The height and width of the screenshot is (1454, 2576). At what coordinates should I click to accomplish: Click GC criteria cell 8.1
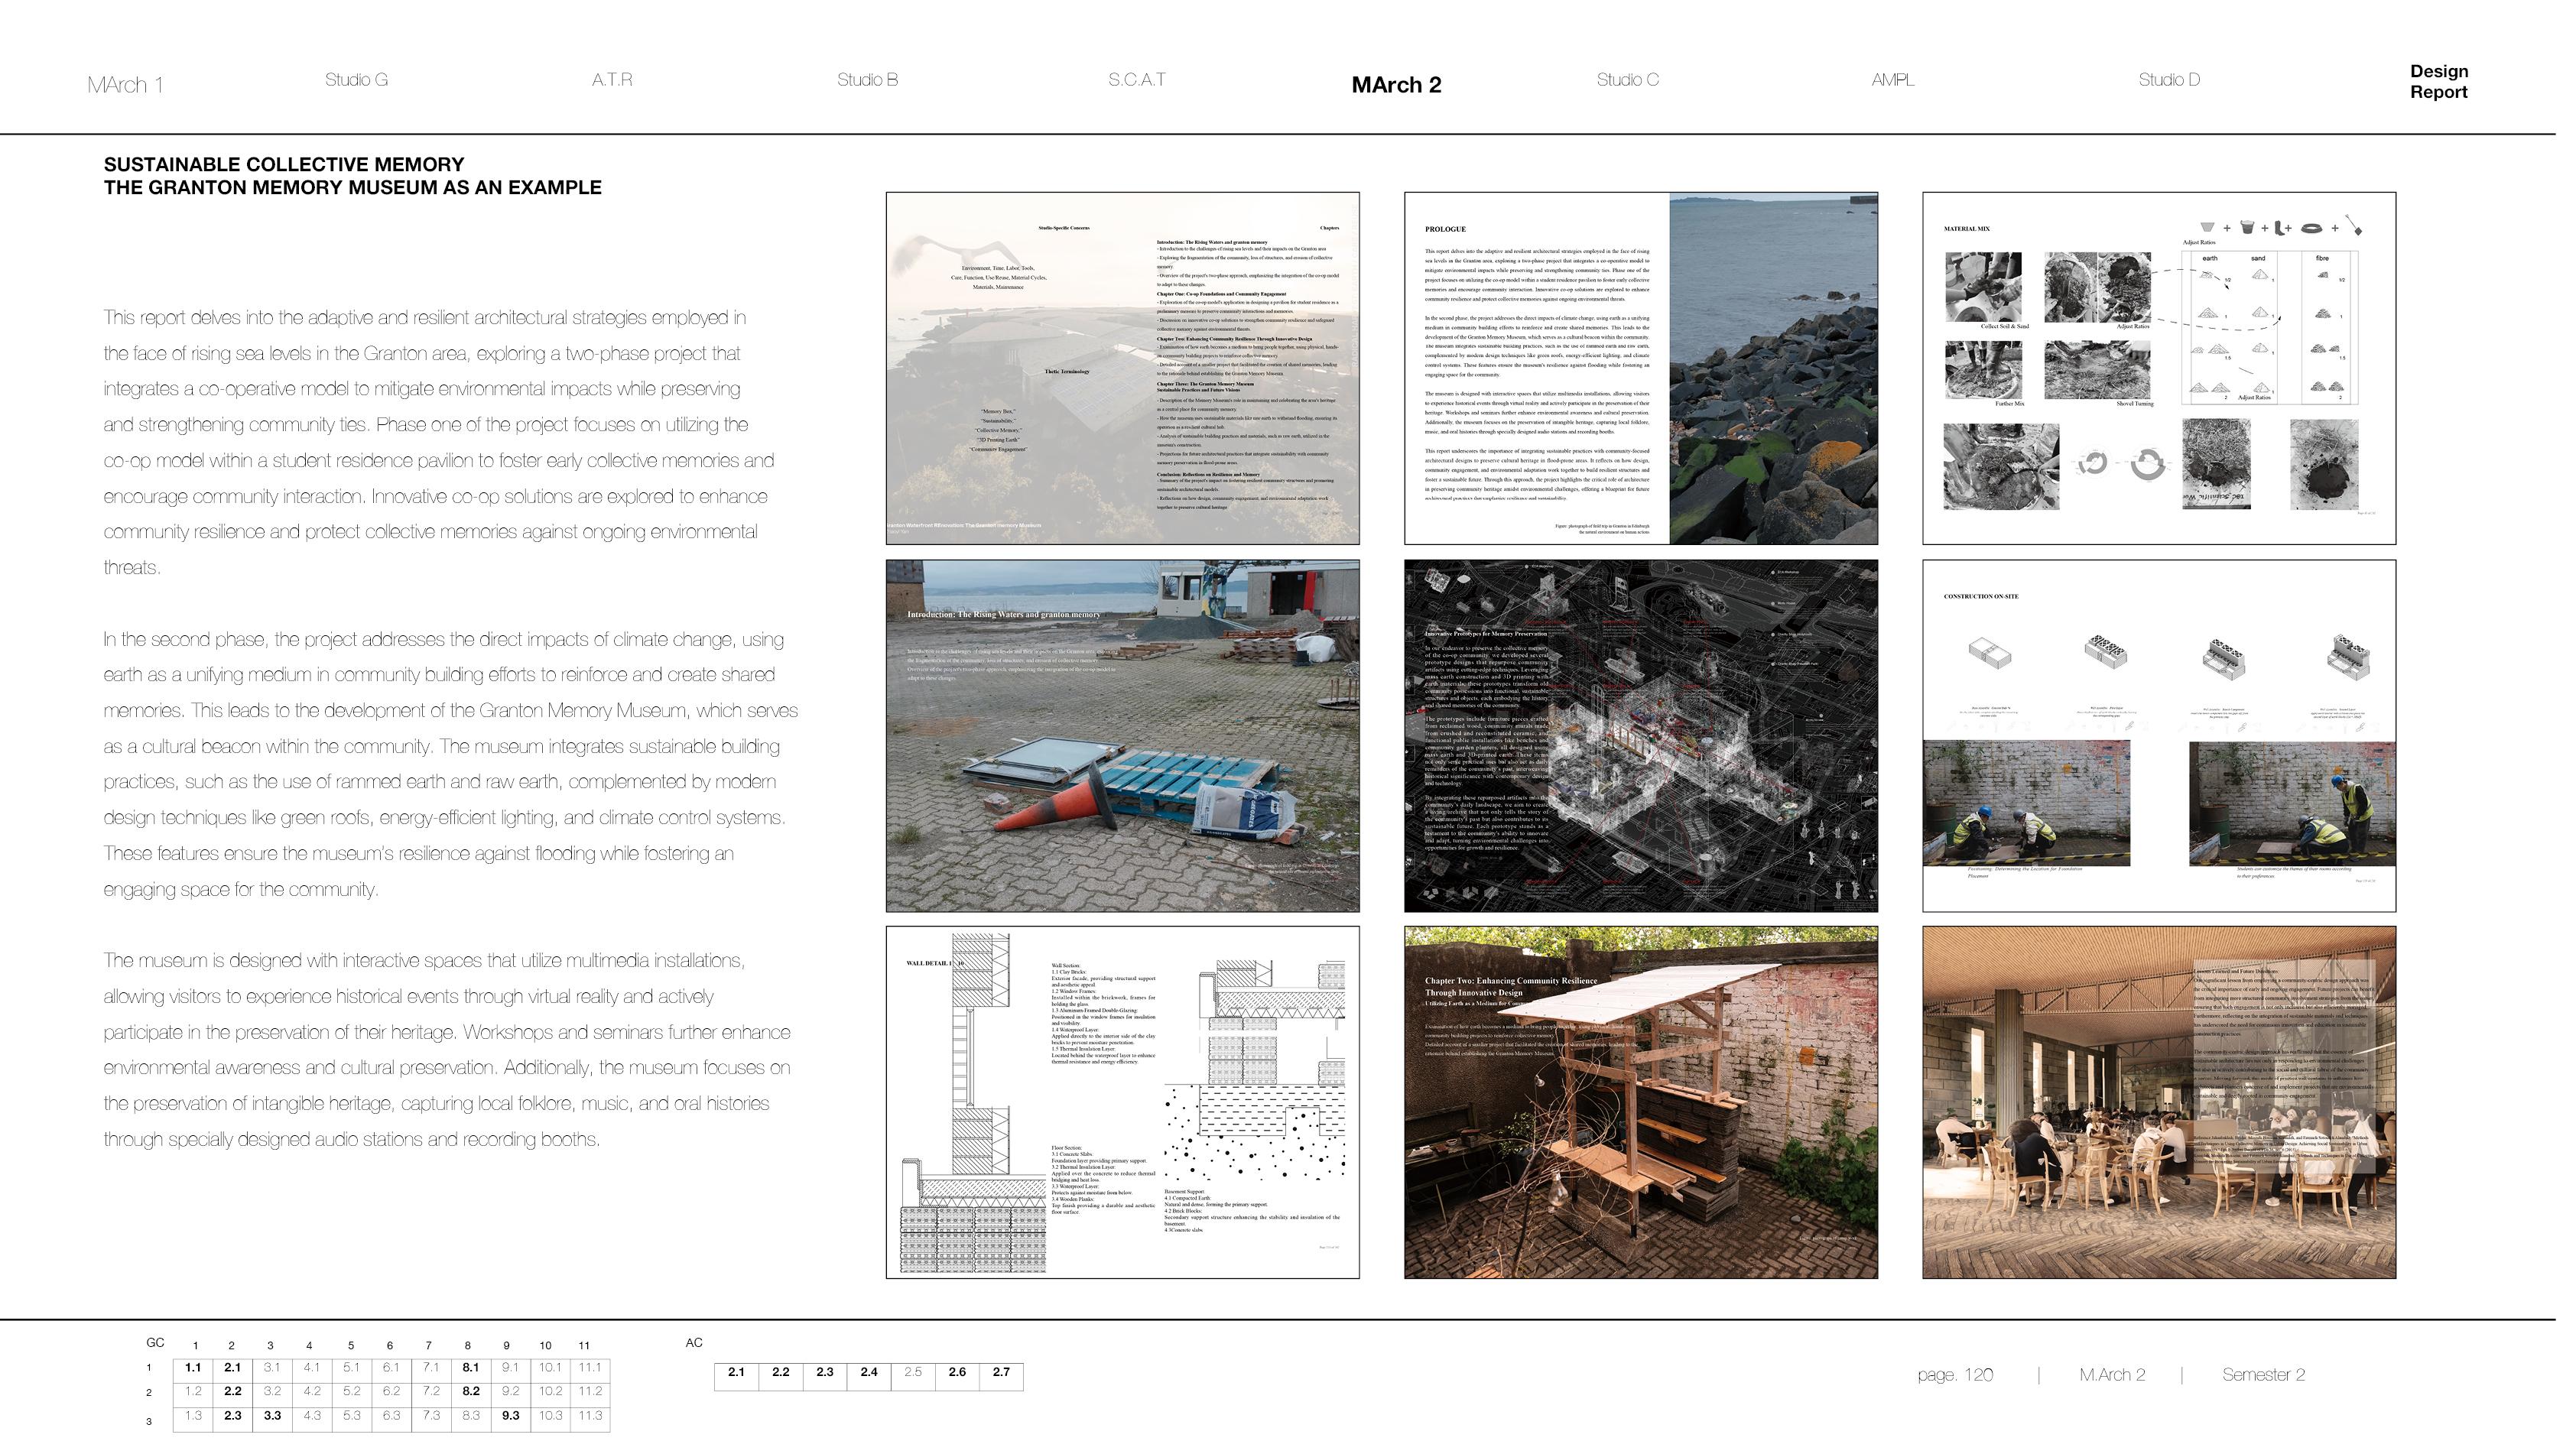[470, 1367]
